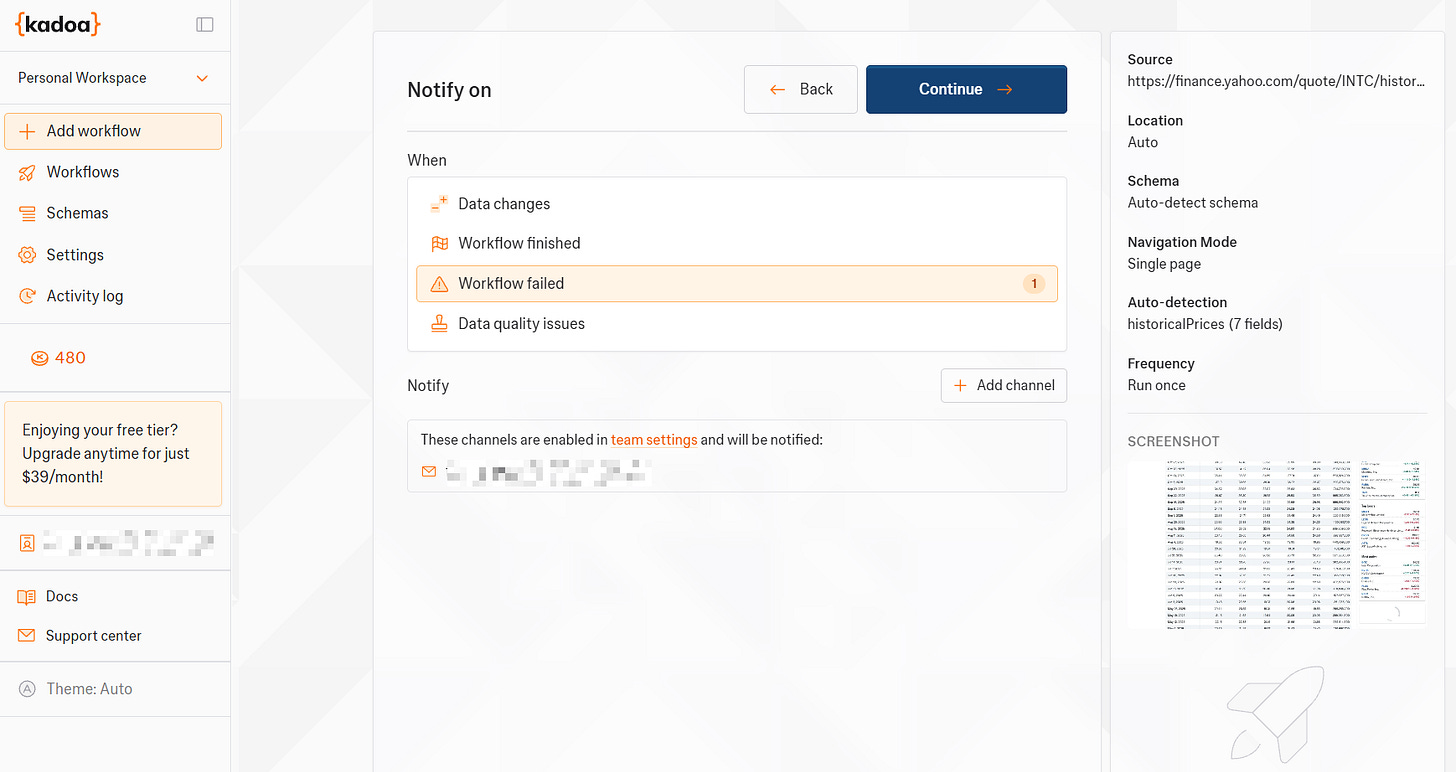1456x772 pixels.
Task: Click the Kadoa logo
Action: point(57,23)
